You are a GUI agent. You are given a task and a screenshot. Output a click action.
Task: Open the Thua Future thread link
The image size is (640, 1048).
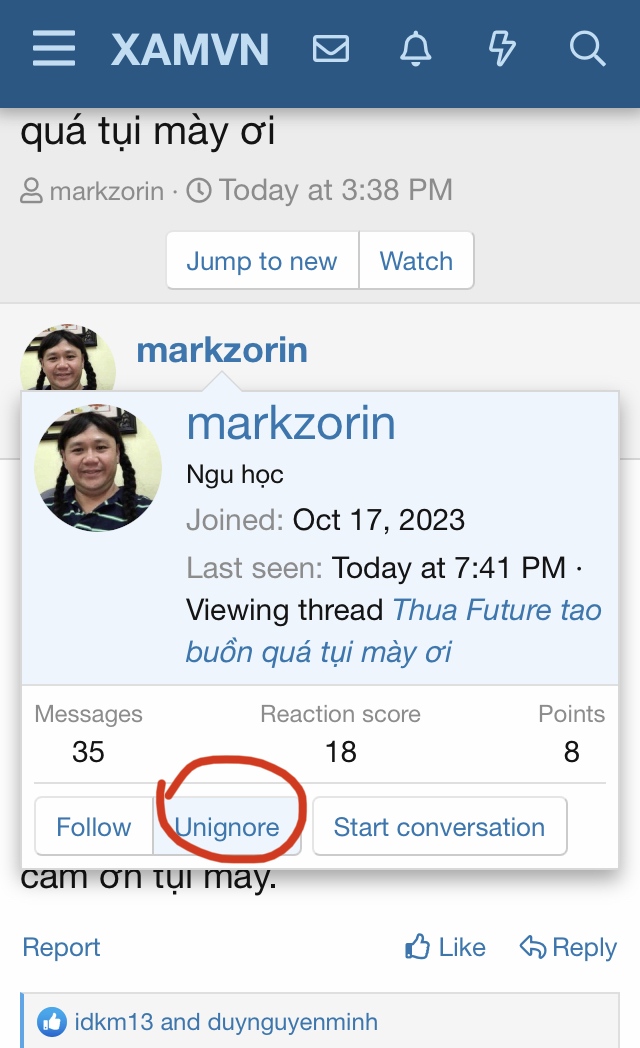[x=394, y=631]
